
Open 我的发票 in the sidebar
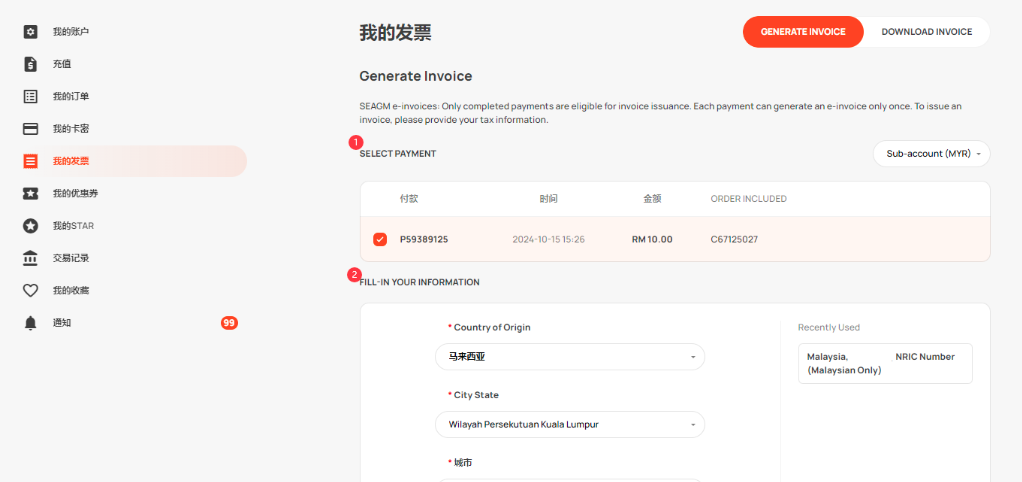(x=70, y=161)
